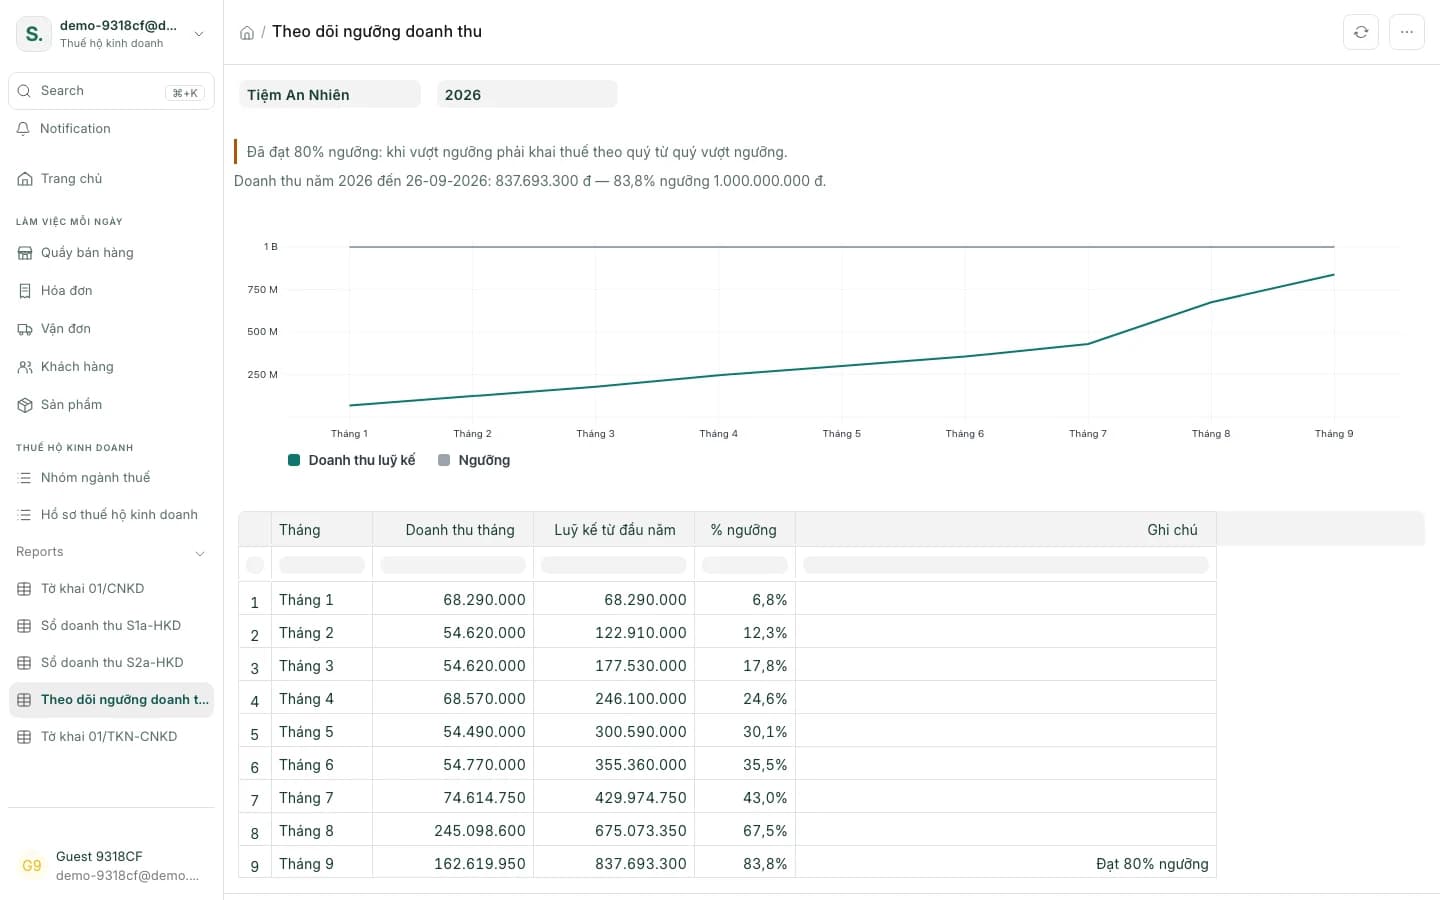1440x900 pixels.
Task: Click filter field under % ngưỡng column
Action: tap(745, 565)
